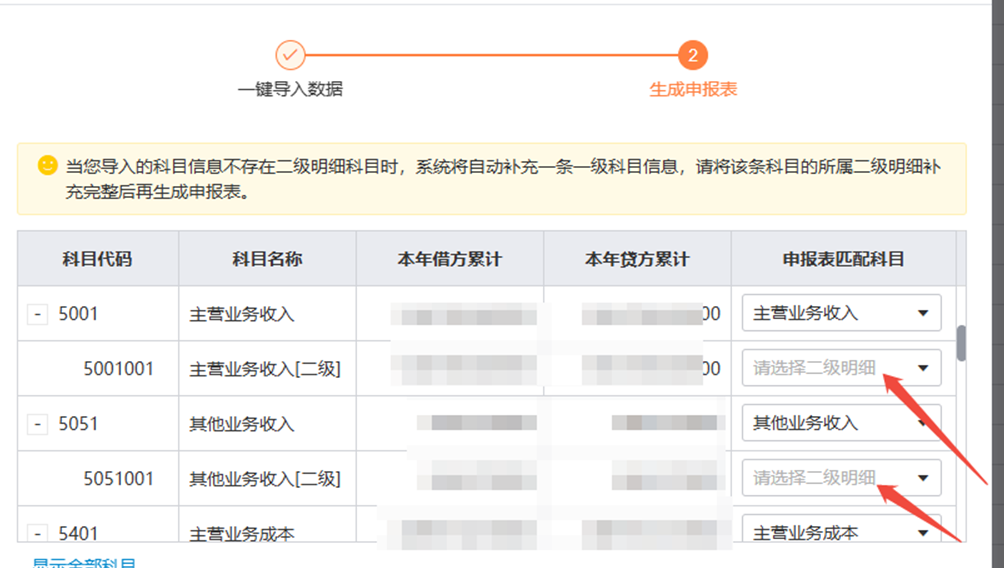Screen dimensions: 1004x568
Task: Collapse the 5001 subject row
Action: click(37, 314)
